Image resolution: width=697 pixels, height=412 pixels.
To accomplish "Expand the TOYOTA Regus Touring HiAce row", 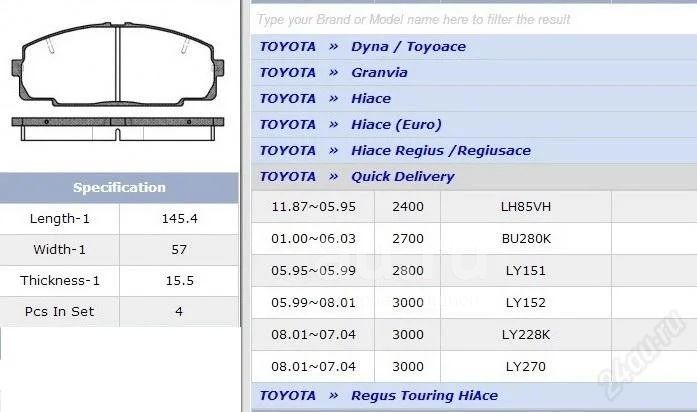I will click(x=474, y=396).
